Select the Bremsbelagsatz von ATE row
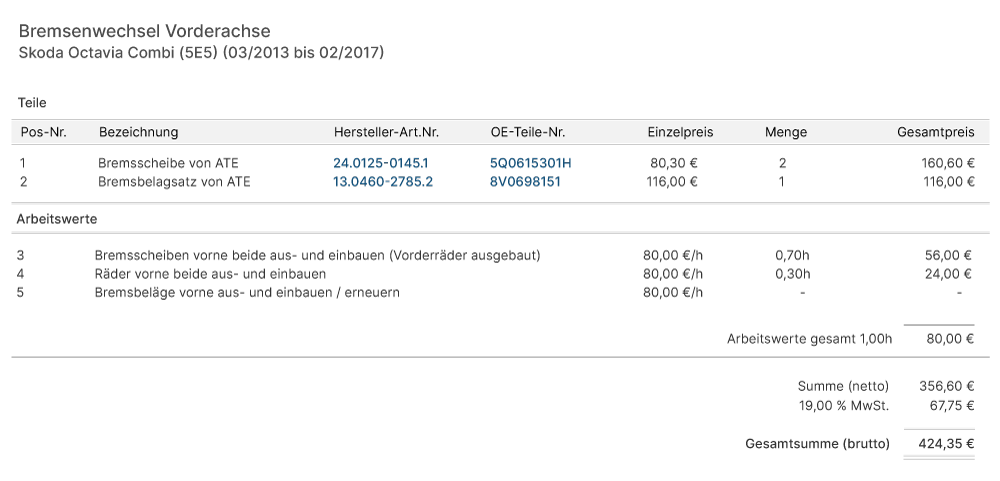Screen dimensions: 1000x481 click(x=500, y=182)
